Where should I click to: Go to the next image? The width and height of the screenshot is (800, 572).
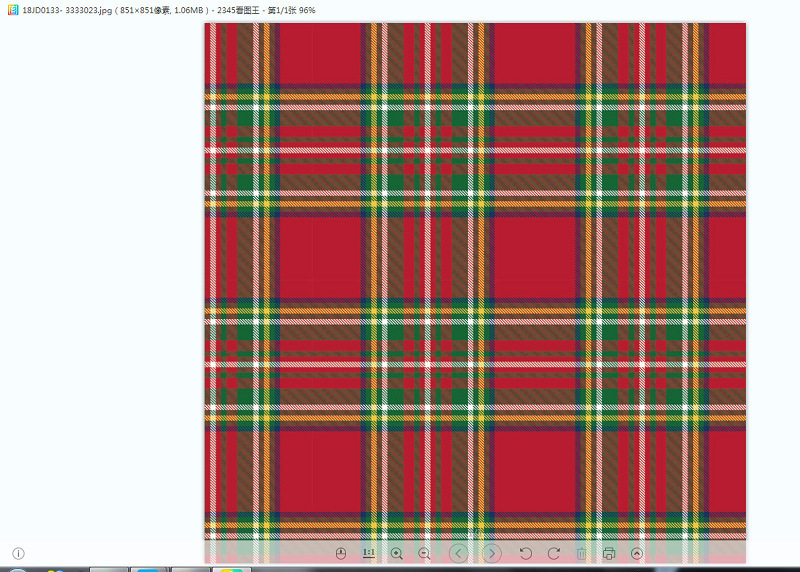[492, 554]
